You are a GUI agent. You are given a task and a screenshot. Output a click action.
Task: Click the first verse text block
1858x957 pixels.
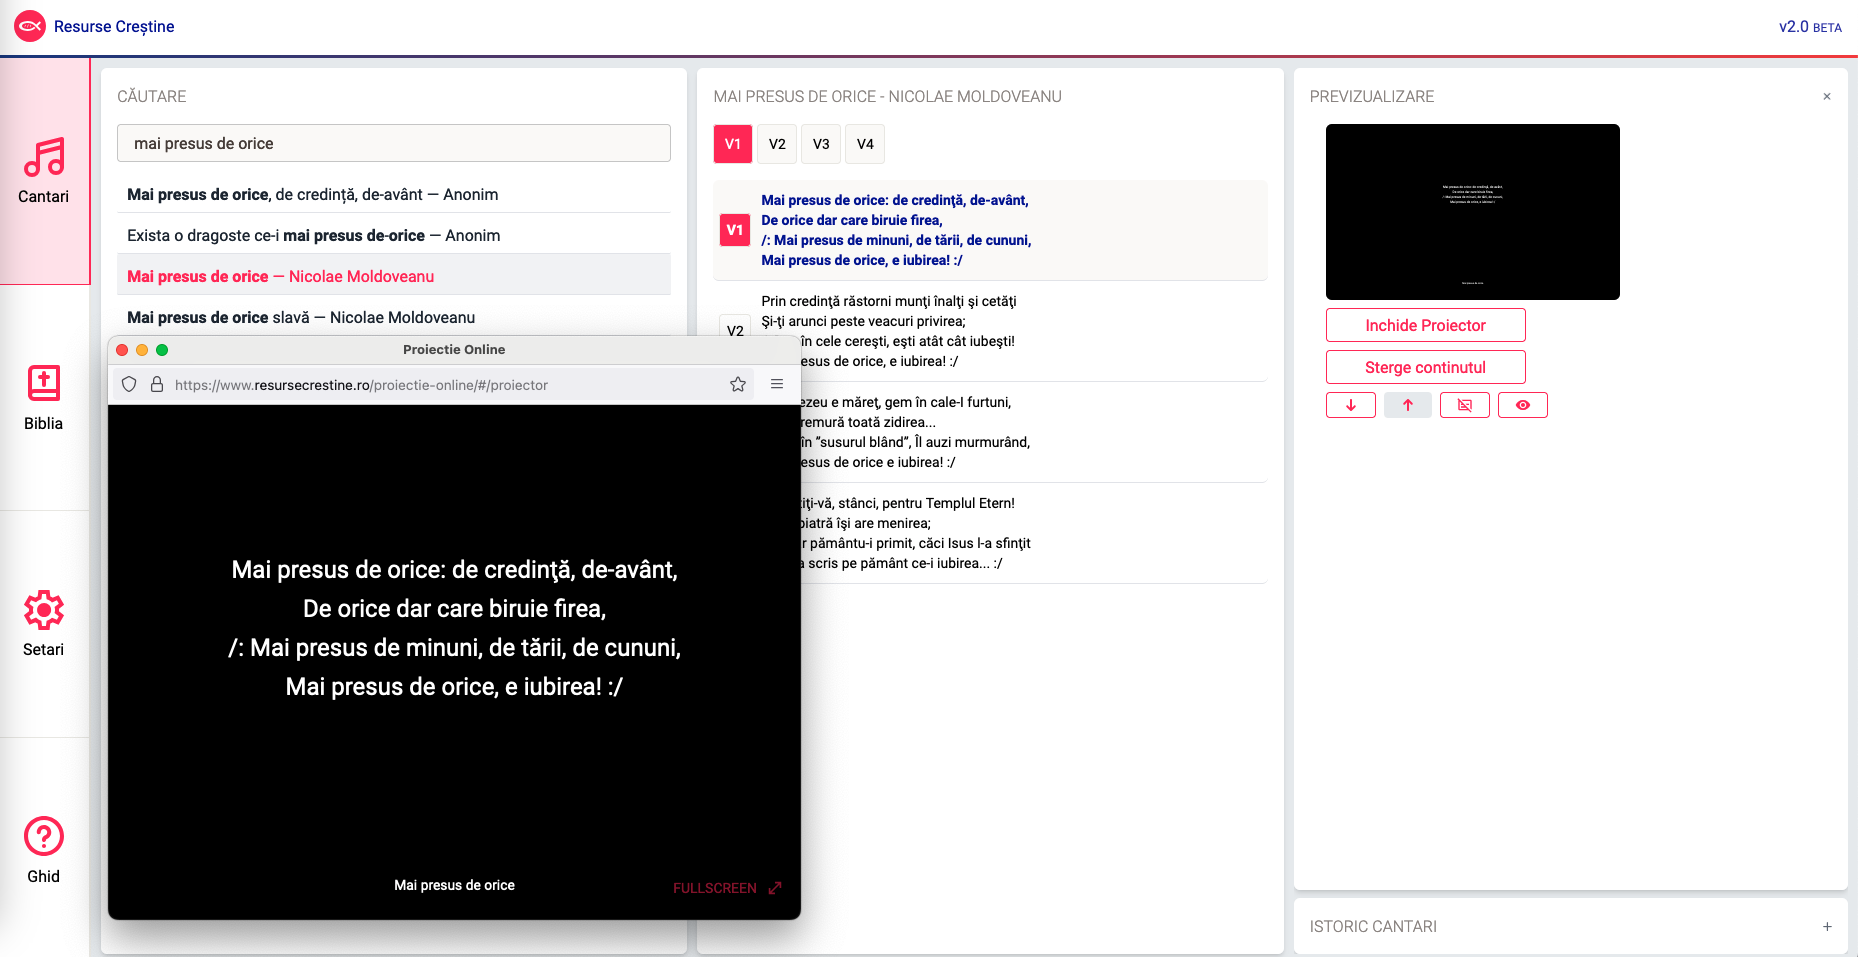coord(896,230)
